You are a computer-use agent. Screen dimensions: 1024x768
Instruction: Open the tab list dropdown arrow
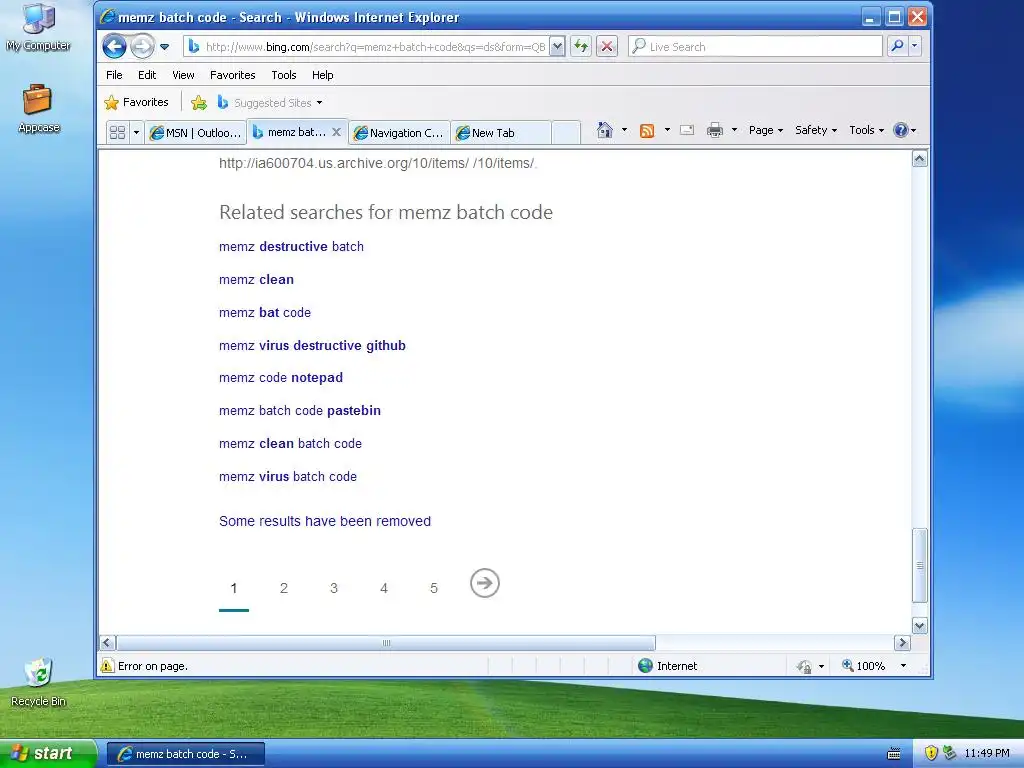tap(136, 133)
